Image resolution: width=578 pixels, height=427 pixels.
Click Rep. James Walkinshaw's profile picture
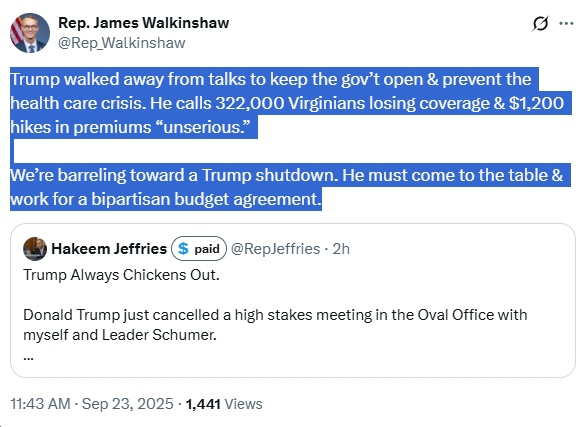point(29,33)
